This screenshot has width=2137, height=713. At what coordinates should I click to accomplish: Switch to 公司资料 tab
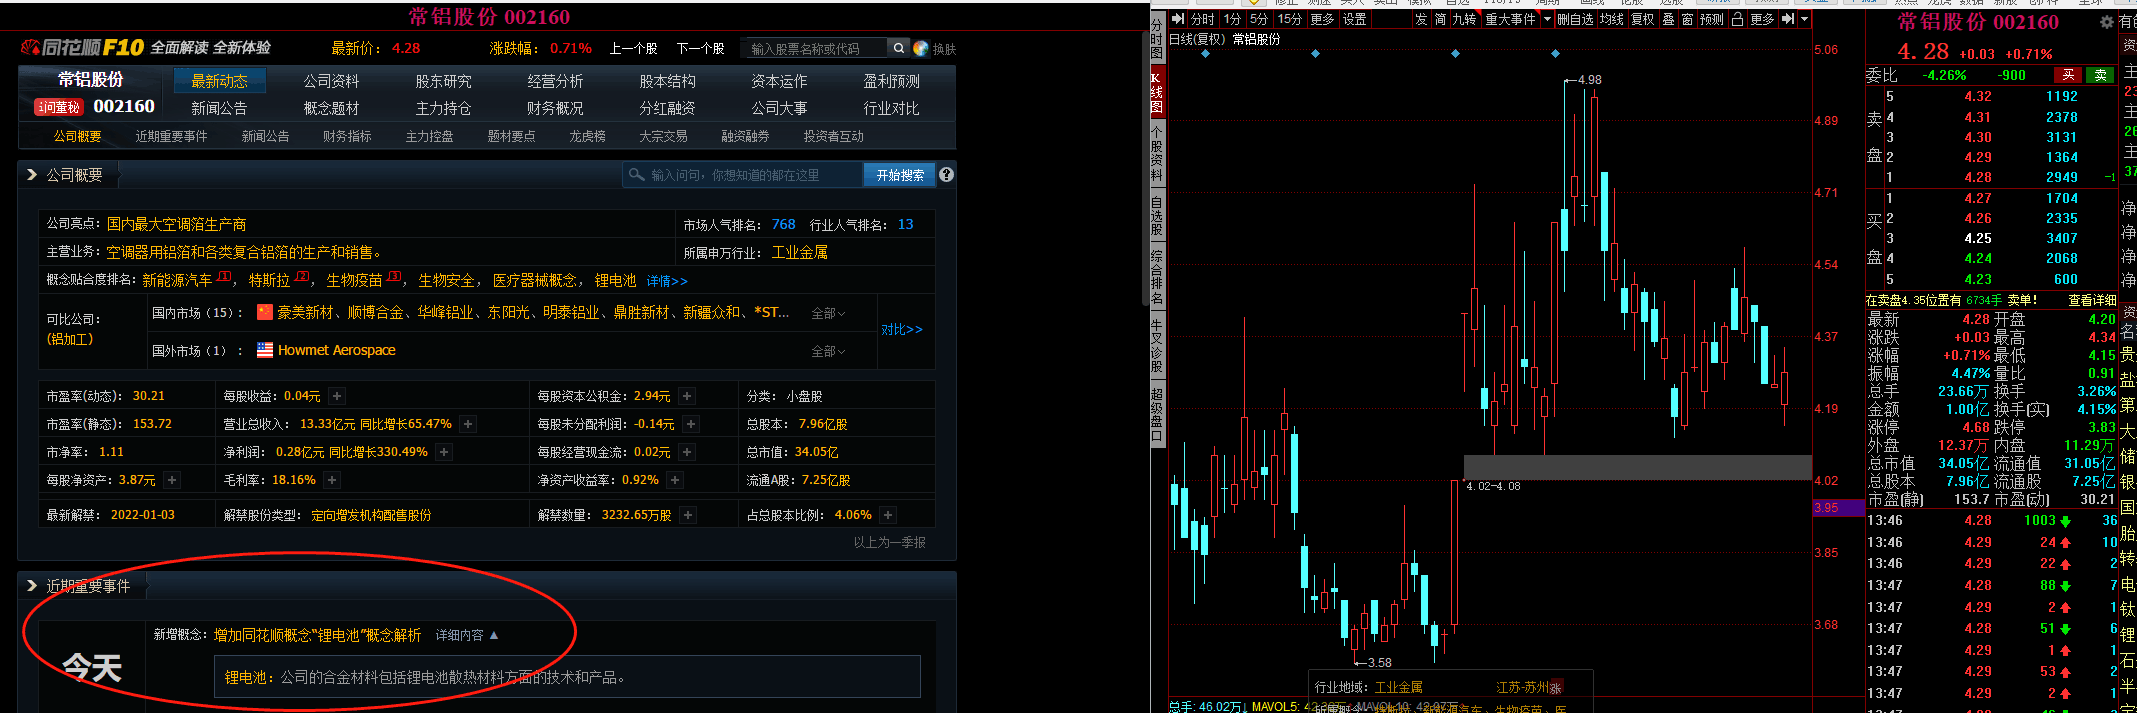tap(331, 81)
